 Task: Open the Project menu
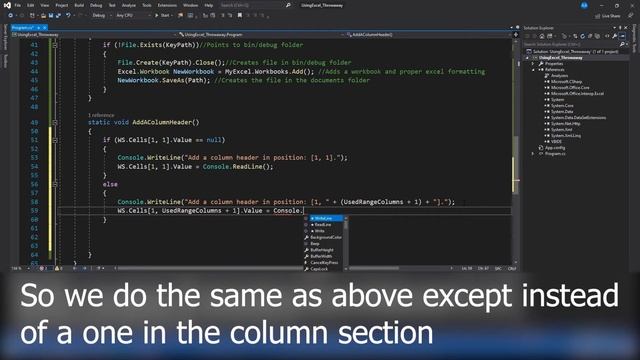[x=62, y=5]
